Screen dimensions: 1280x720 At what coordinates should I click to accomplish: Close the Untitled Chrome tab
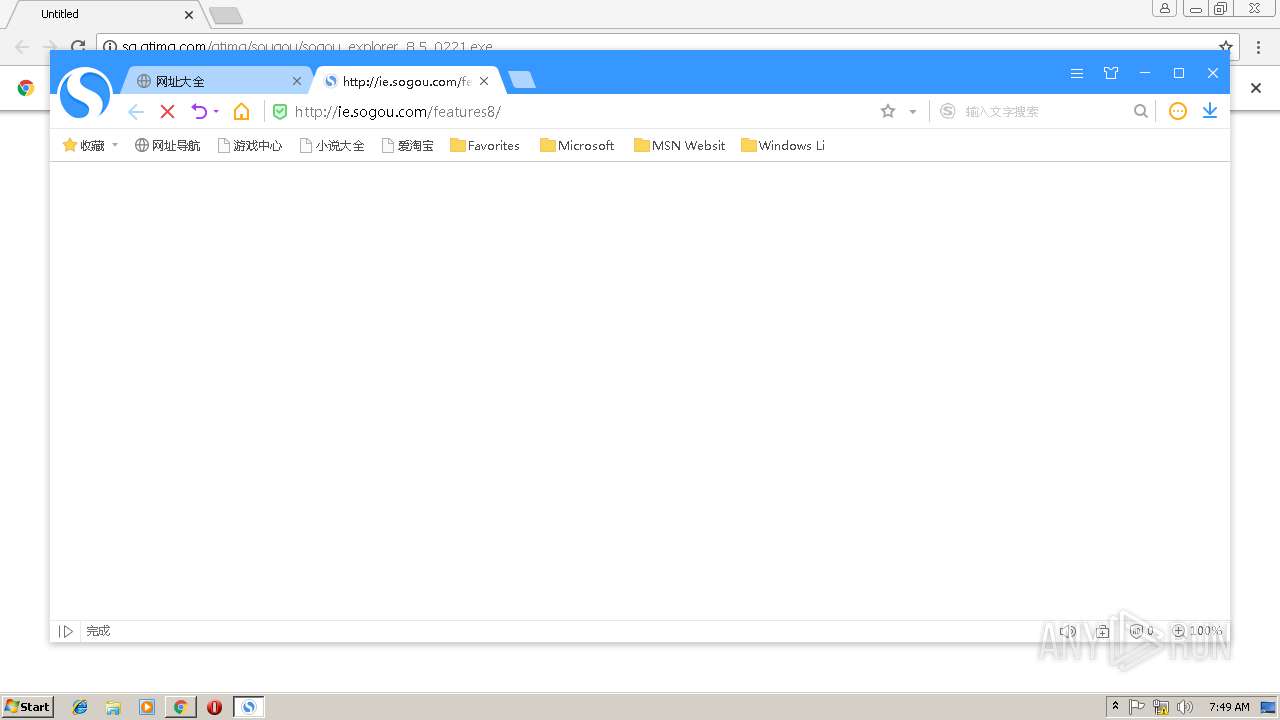click(189, 14)
